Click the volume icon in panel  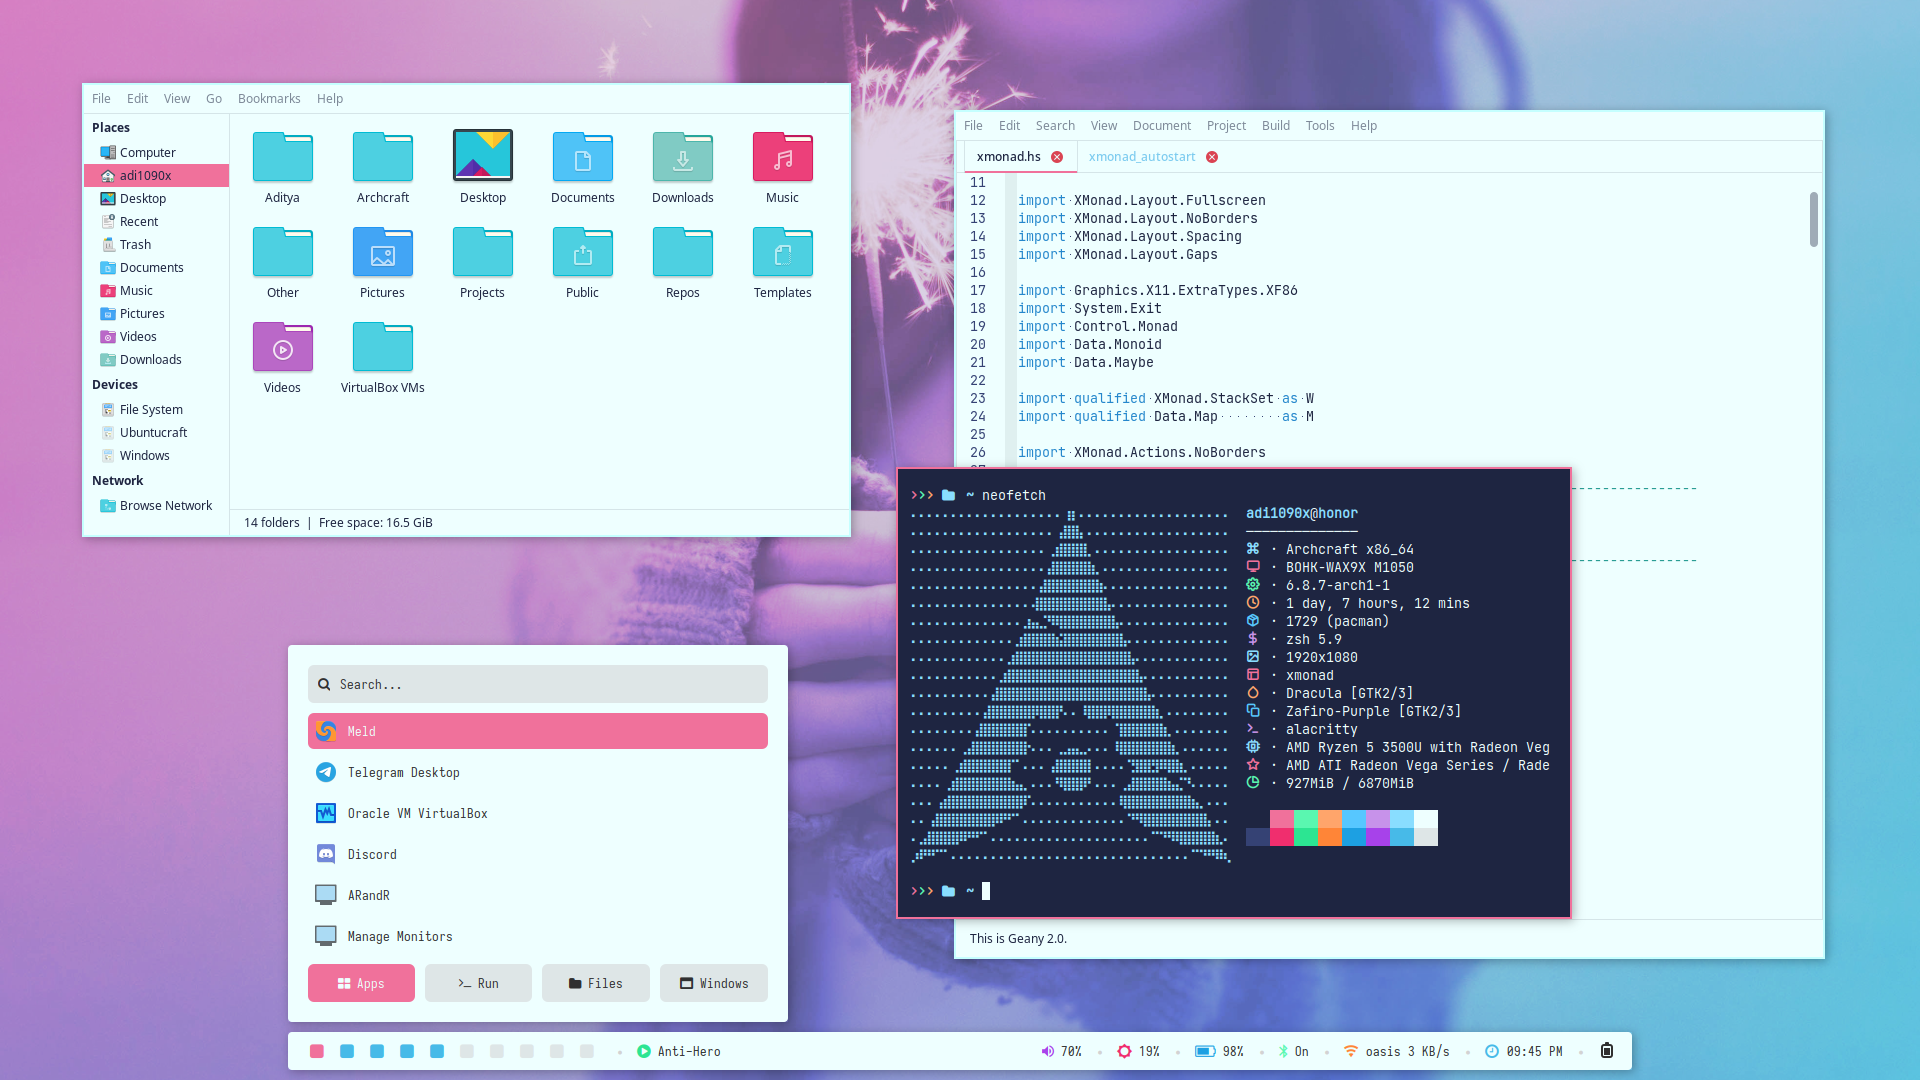(x=1047, y=1051)
